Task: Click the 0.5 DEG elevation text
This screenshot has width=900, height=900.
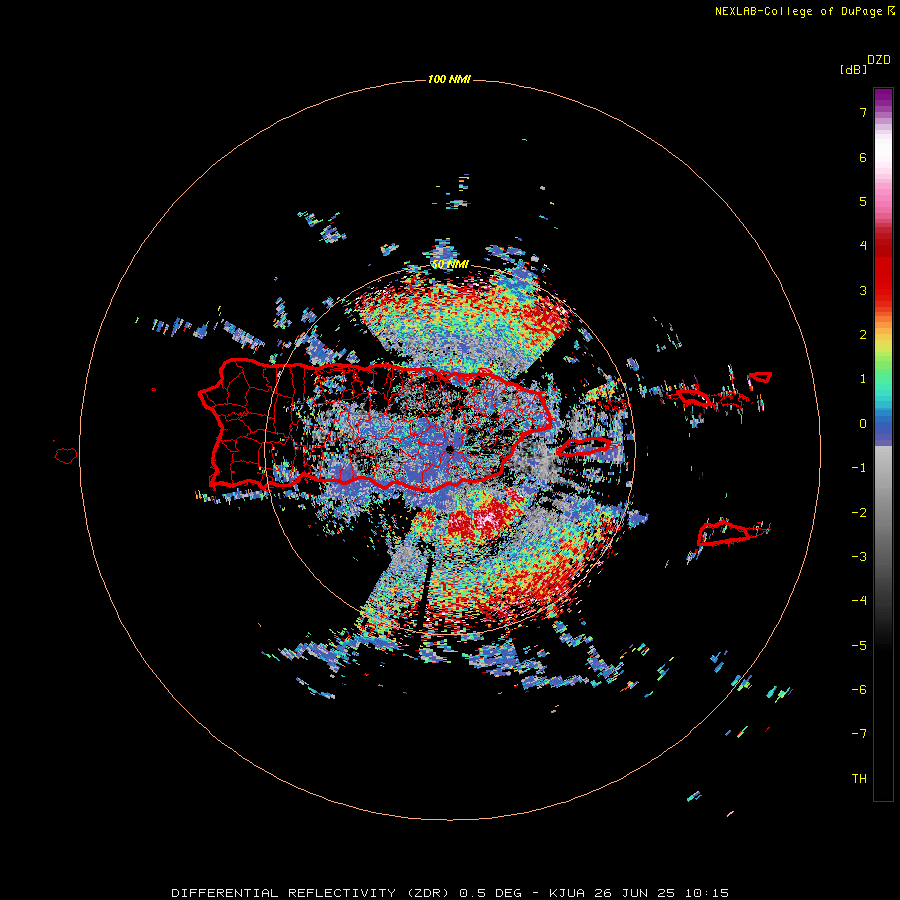Action: (491, 893)
